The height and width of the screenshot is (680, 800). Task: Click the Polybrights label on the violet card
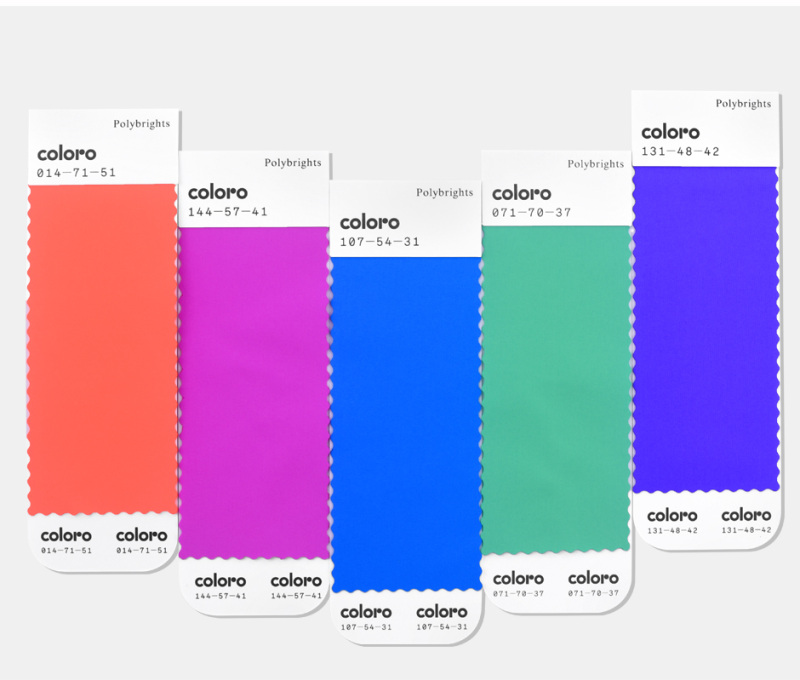(743, 104)
